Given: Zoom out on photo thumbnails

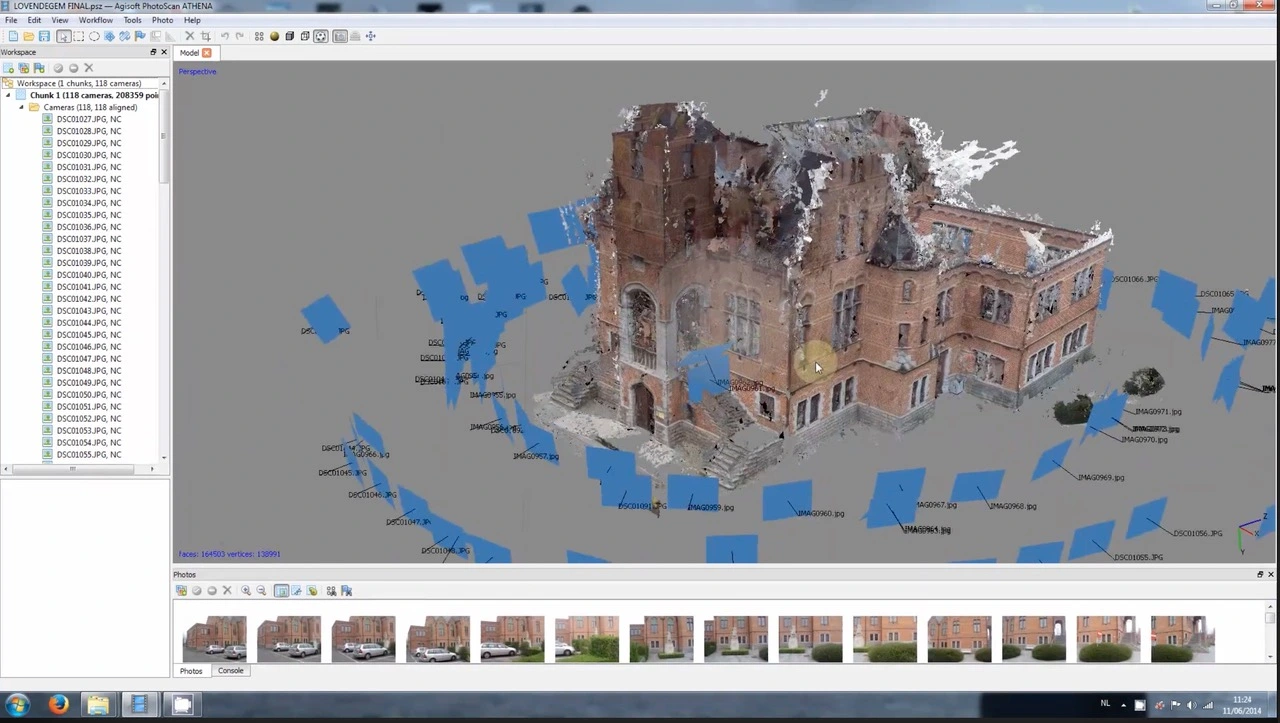Looking at the screenshot, I should (x=261, y=591).
